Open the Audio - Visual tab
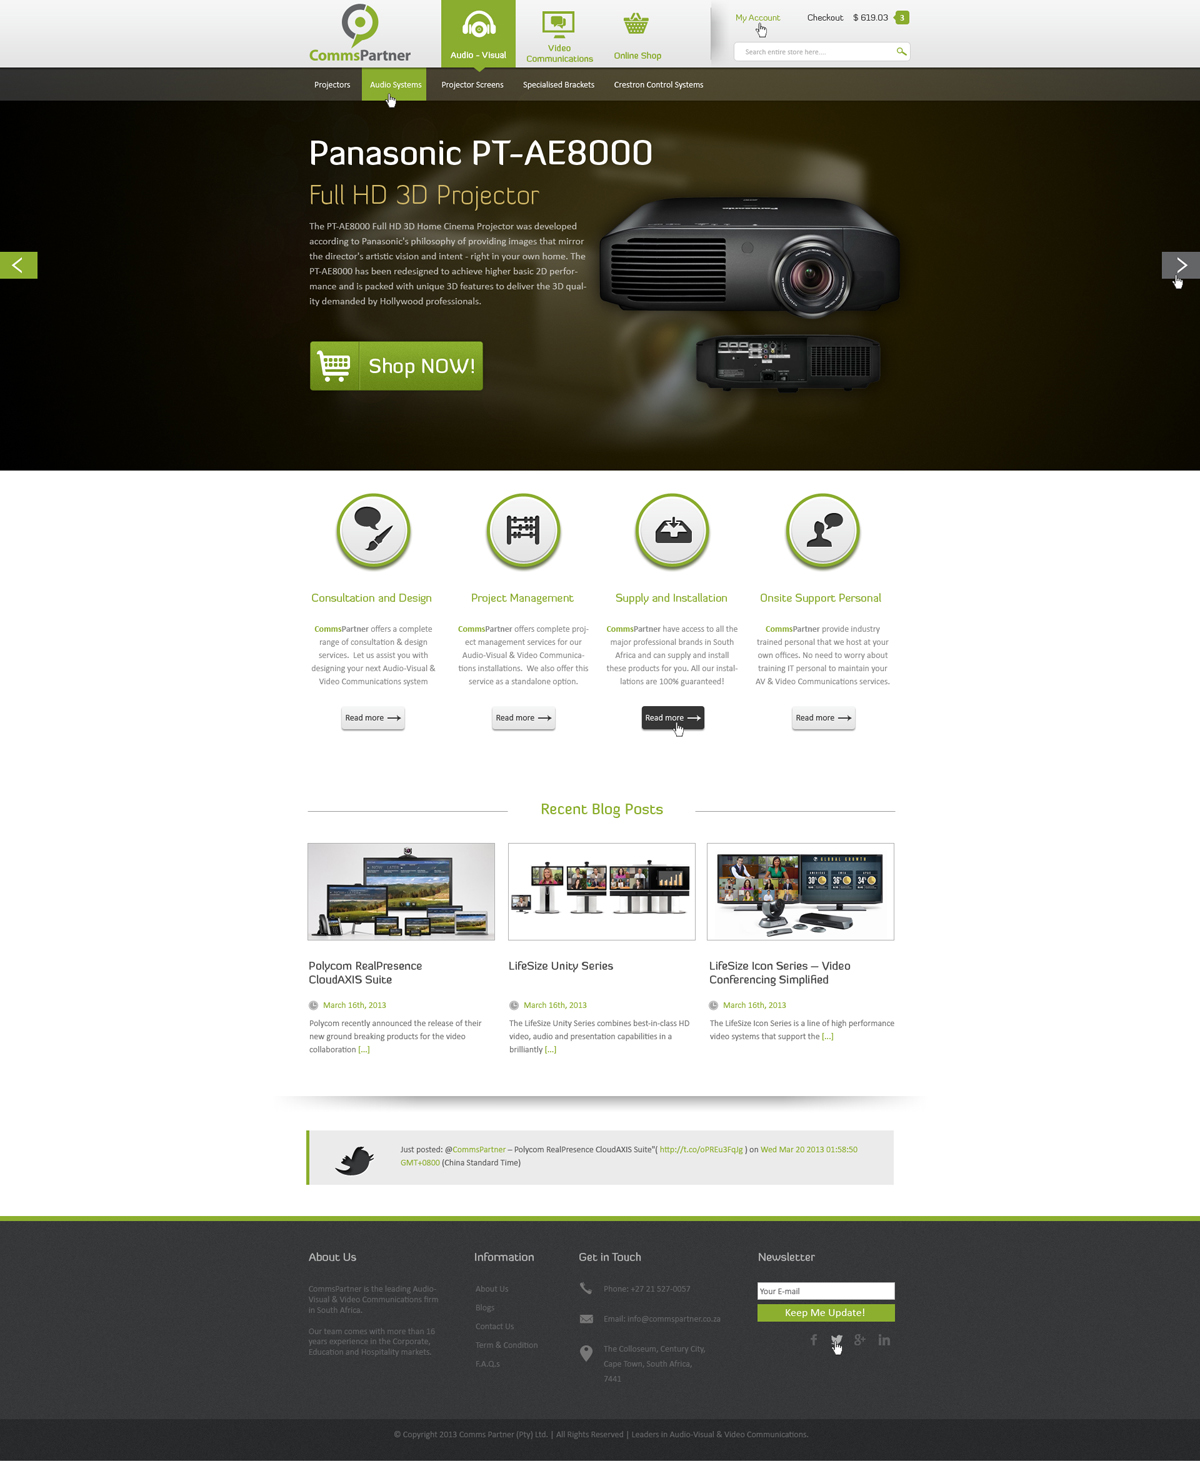Viewport: 1200px width, 1461px height. (478, 35)
